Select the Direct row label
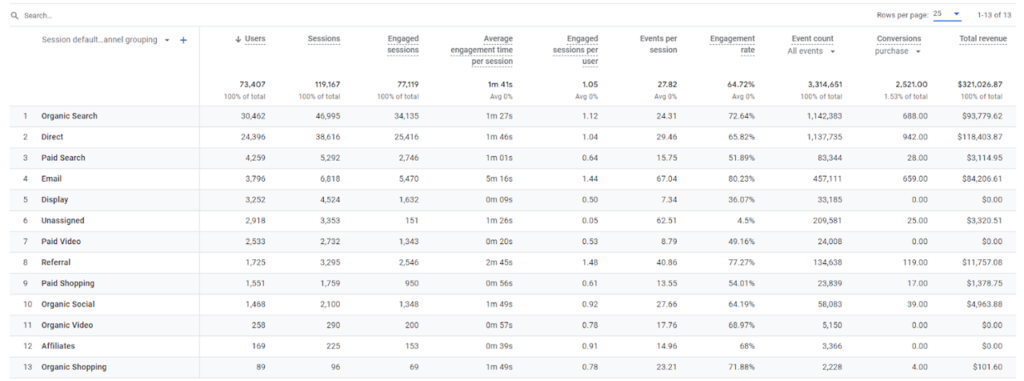This screenshot has height=381, width=1024. (x=52, y=137)
